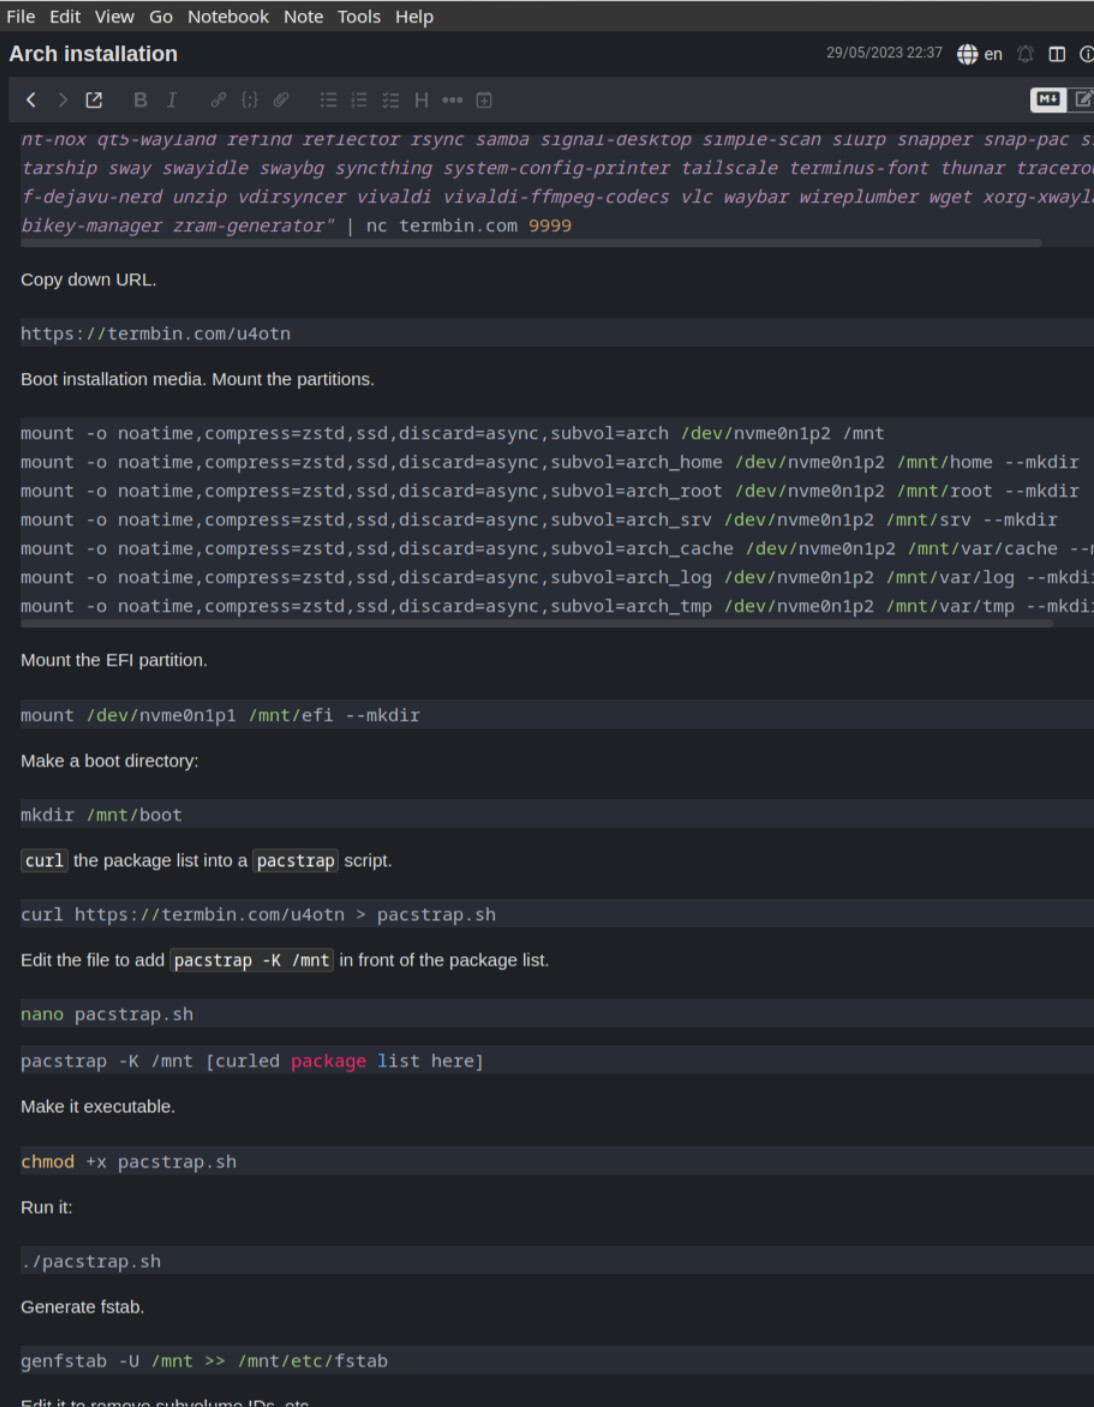Open the Help menu
This screenshot has width=1094, height=1407.
pos(414,17)
